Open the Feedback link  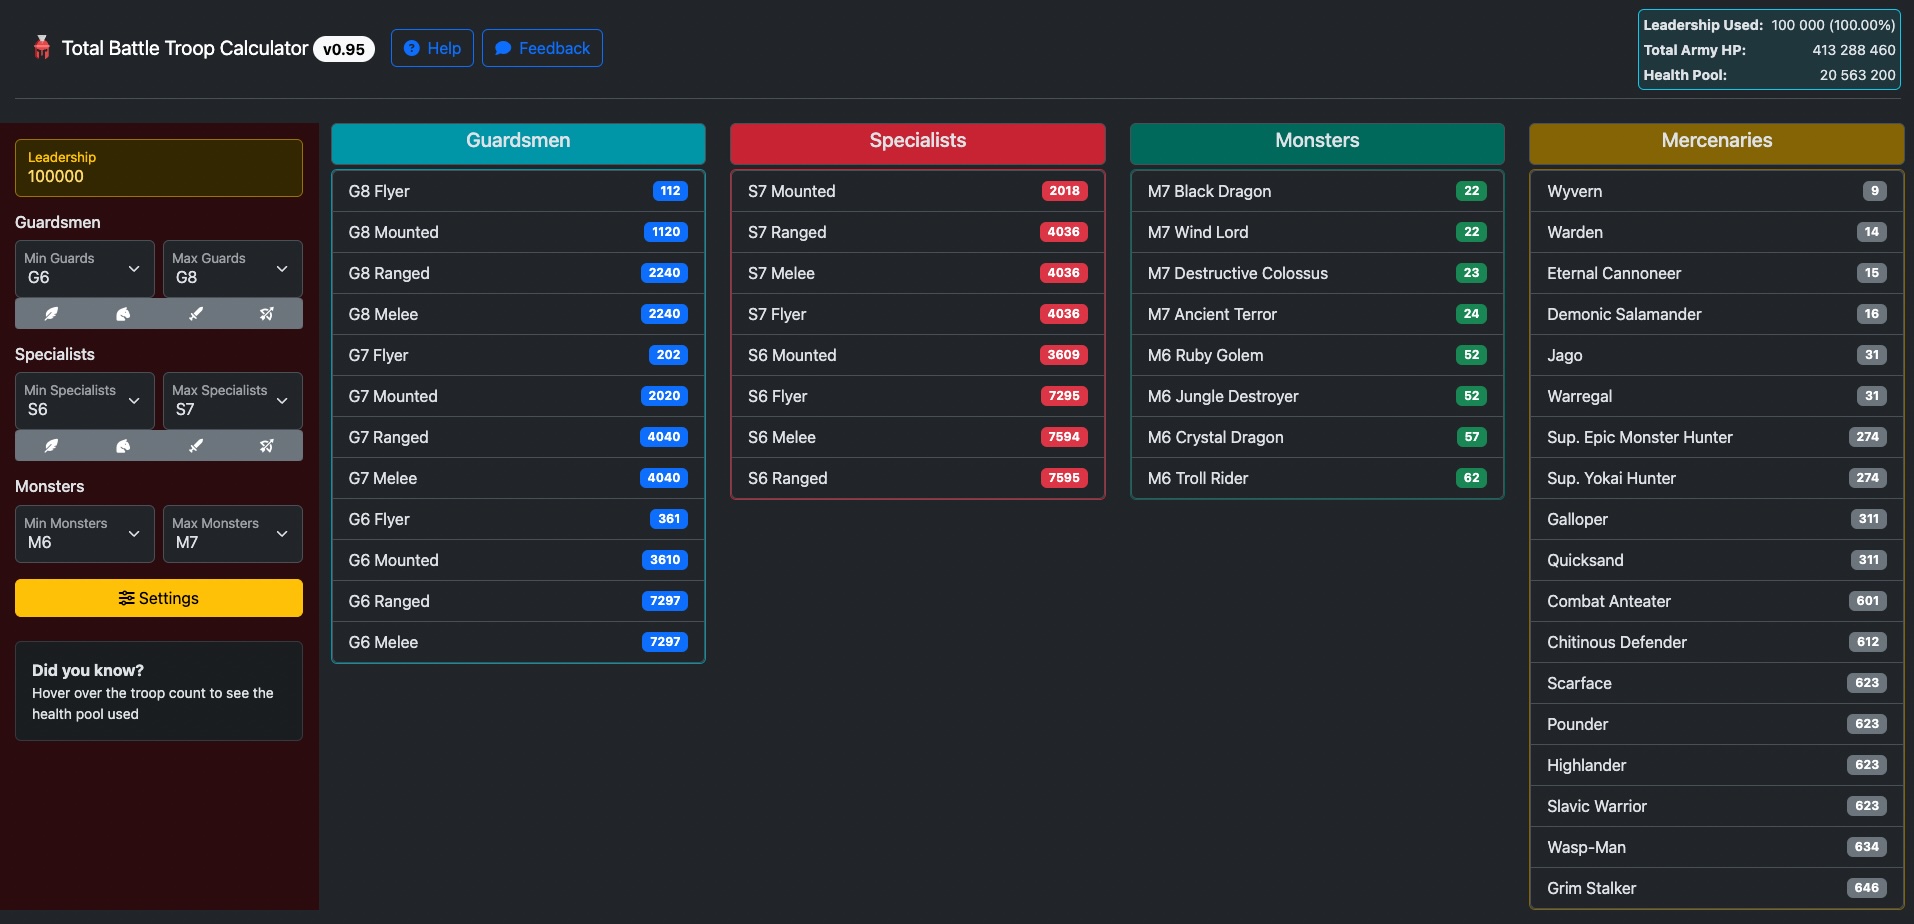(x=542, y=48)
